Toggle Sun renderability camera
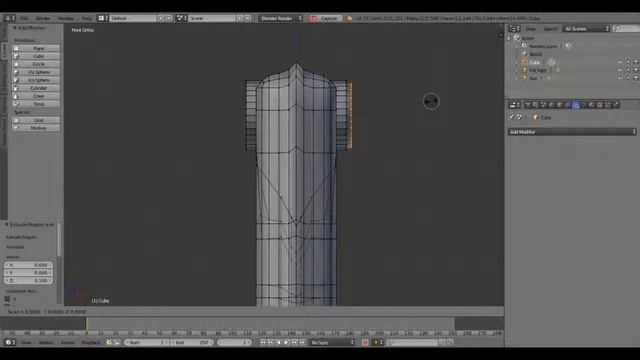Image resolution: width=640 pixels, height=360 pixels. [x=636, y=78]
